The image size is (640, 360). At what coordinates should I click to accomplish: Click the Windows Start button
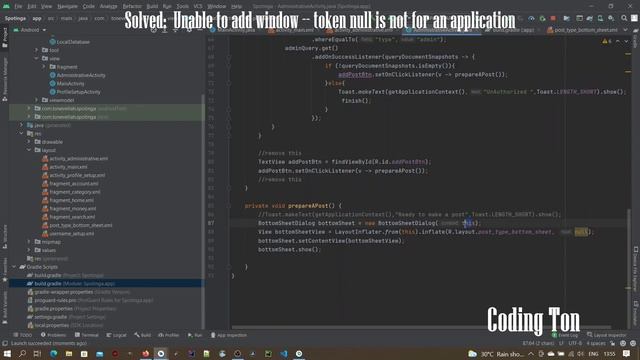pyautogui.click(x=7, y=353)
